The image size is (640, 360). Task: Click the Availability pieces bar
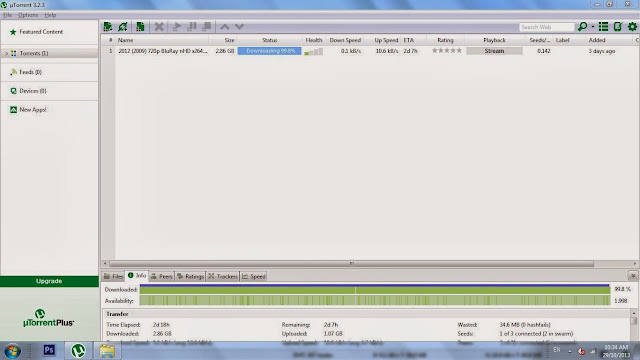(x=375, y=301)
